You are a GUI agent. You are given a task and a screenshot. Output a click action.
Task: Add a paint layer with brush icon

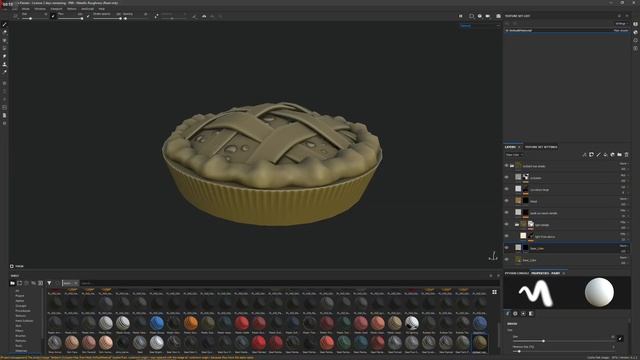(598, 155)
